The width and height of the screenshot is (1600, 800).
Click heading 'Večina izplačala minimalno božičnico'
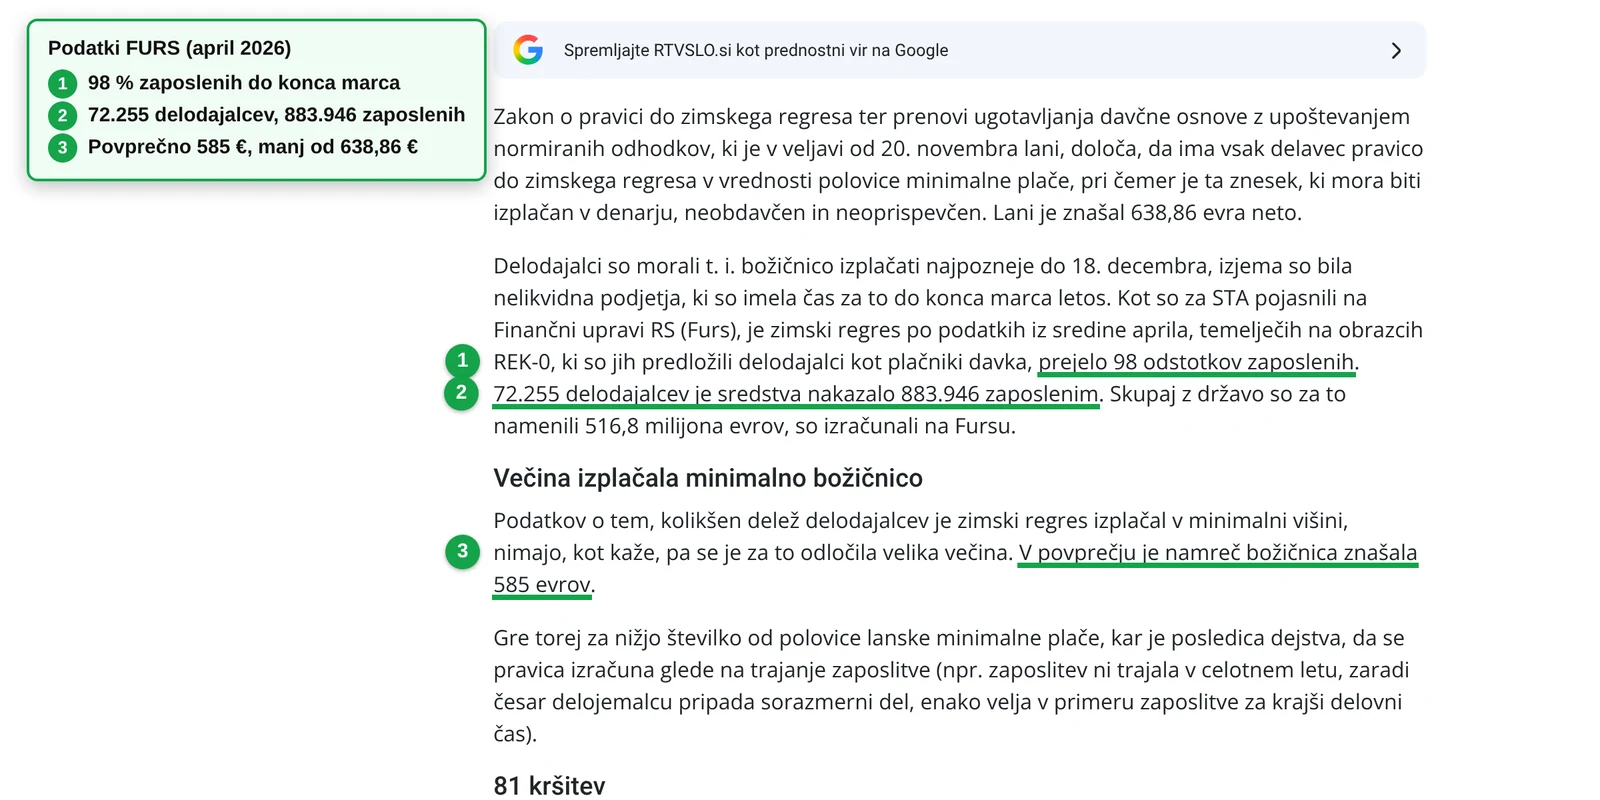point(708,478)
